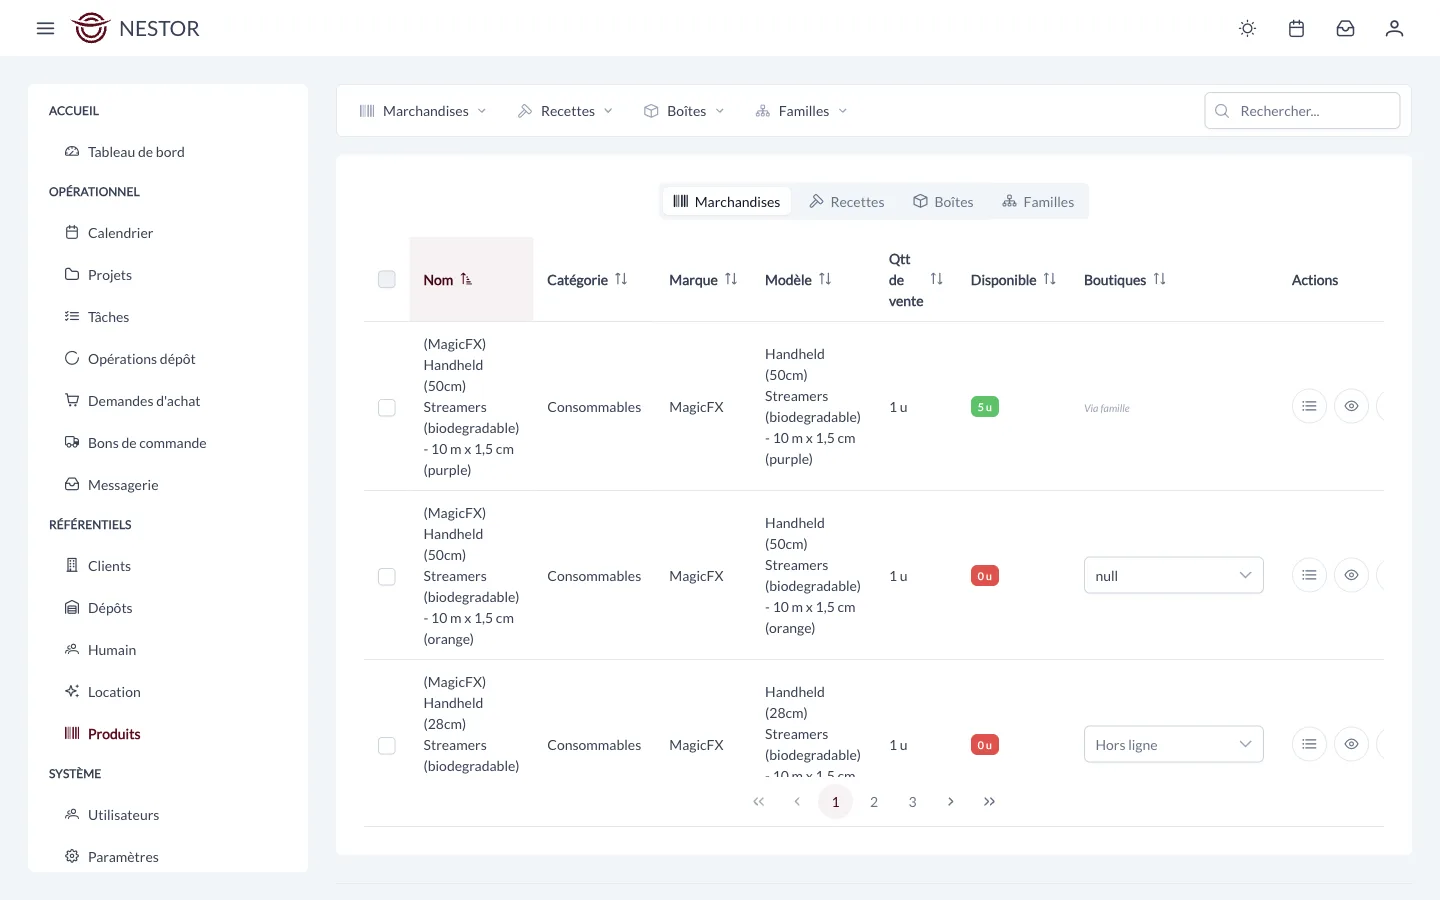Toggle the light/dark theme sun icon
This screenshot has height=900, width=1440.
[1247, 28]
